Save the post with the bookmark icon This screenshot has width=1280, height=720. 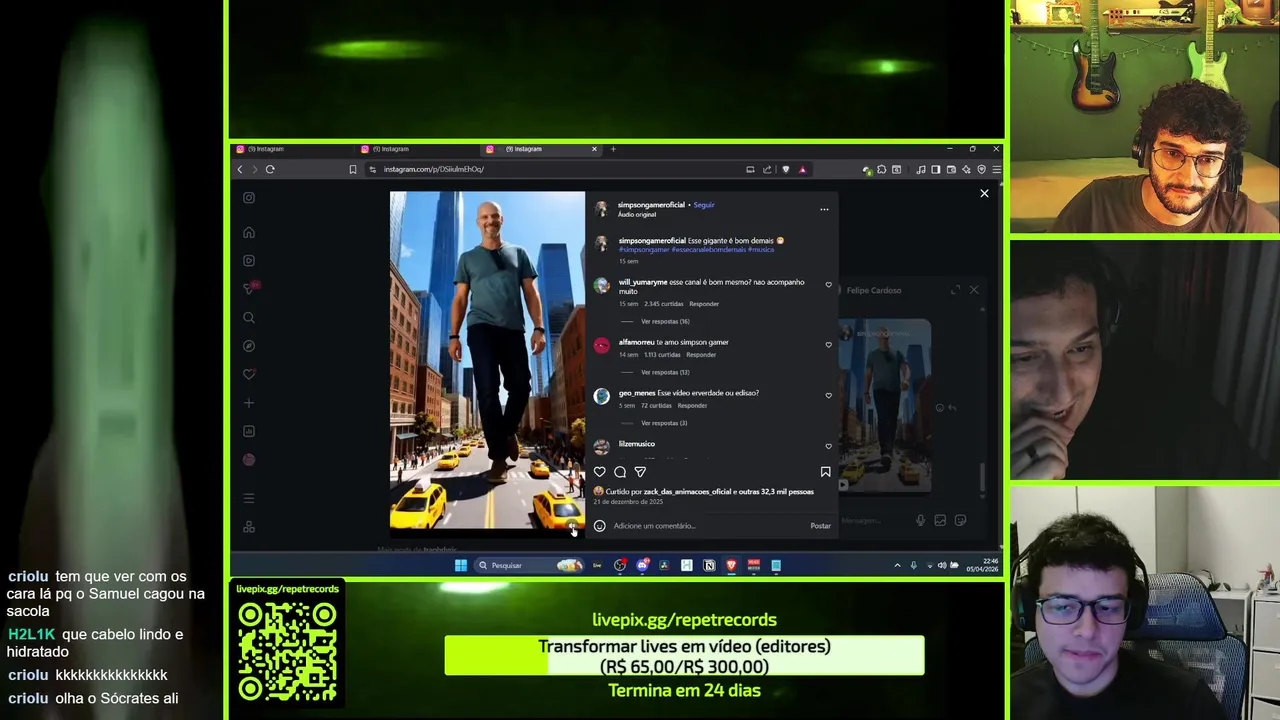click(x=825, y=472)
